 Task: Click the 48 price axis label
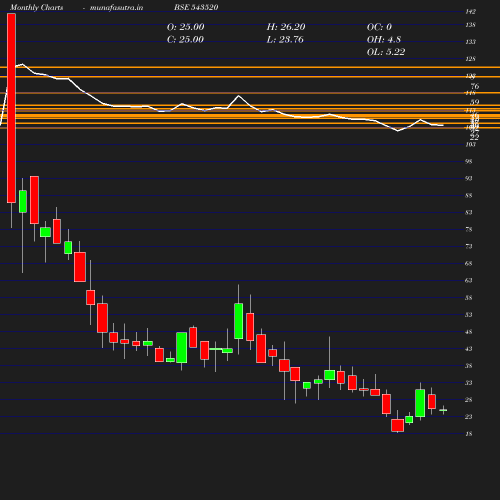[x=469, y=332]
